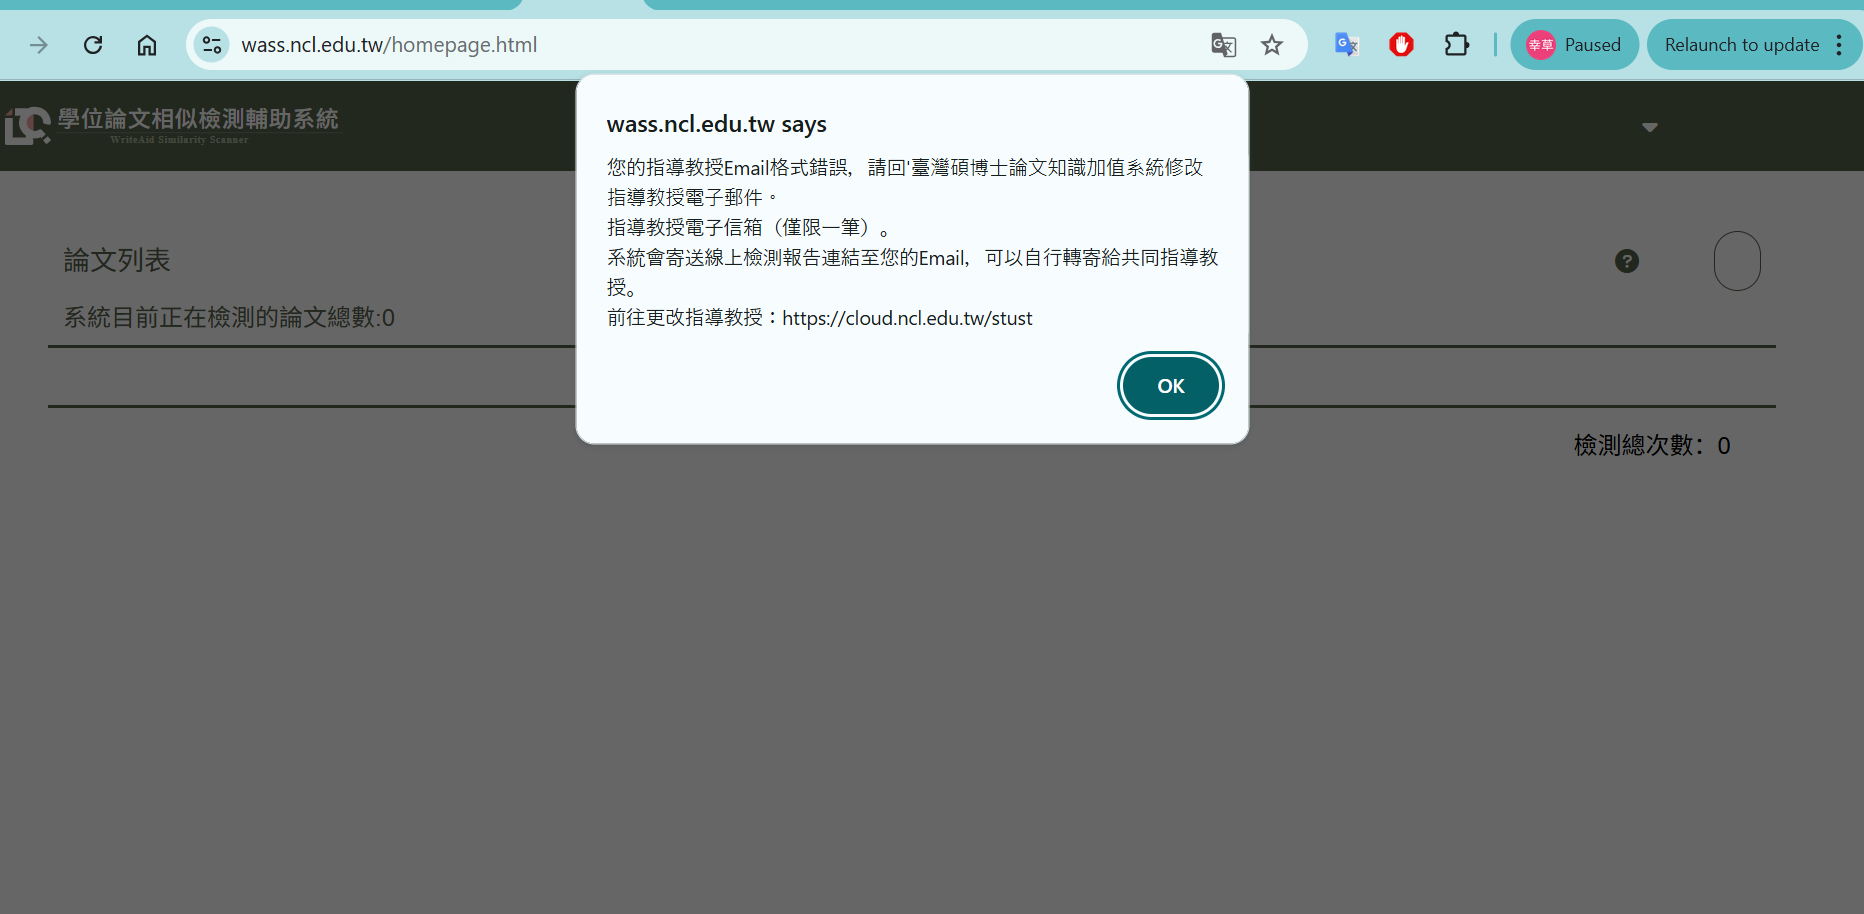
Task: Click the OK button in the alert dialog
Action: pyautogui.click(x=1170, y=386)
